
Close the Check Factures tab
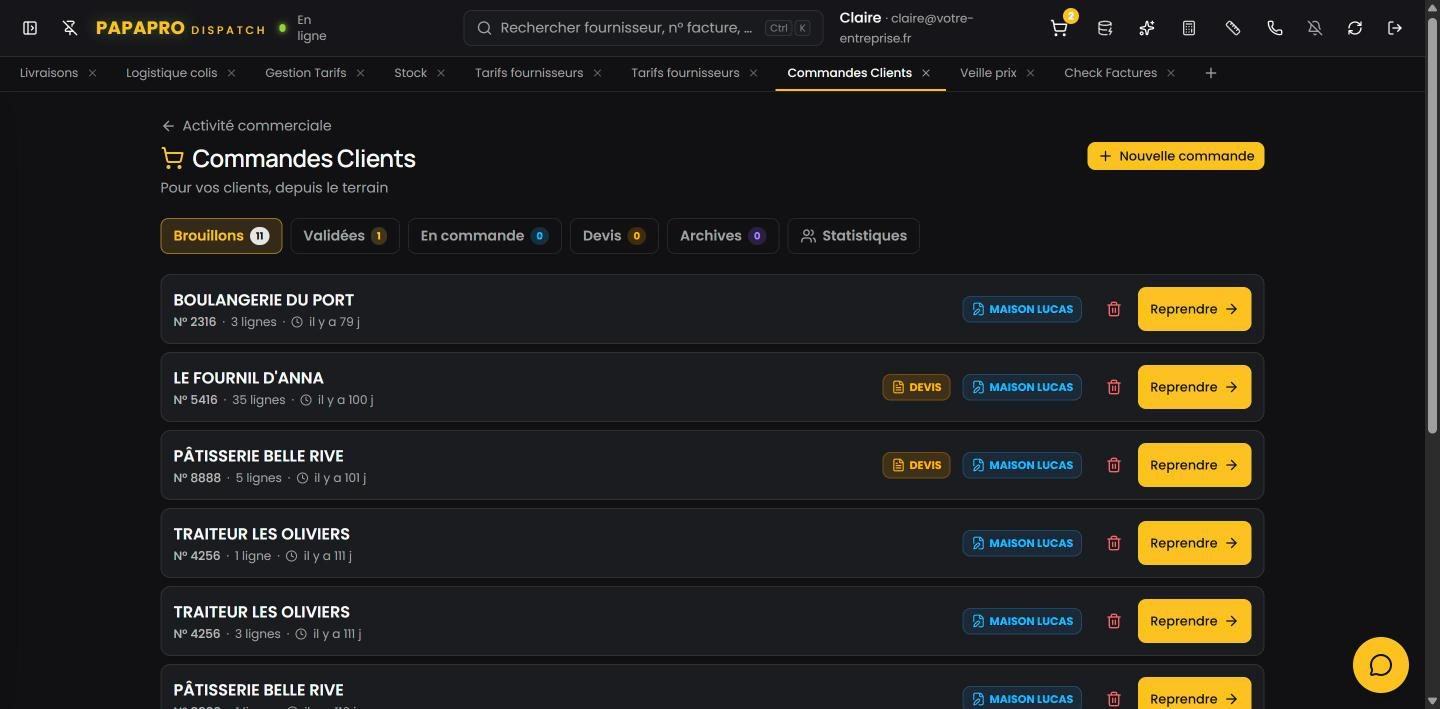pyautogui.click(x=1171, y=73)
